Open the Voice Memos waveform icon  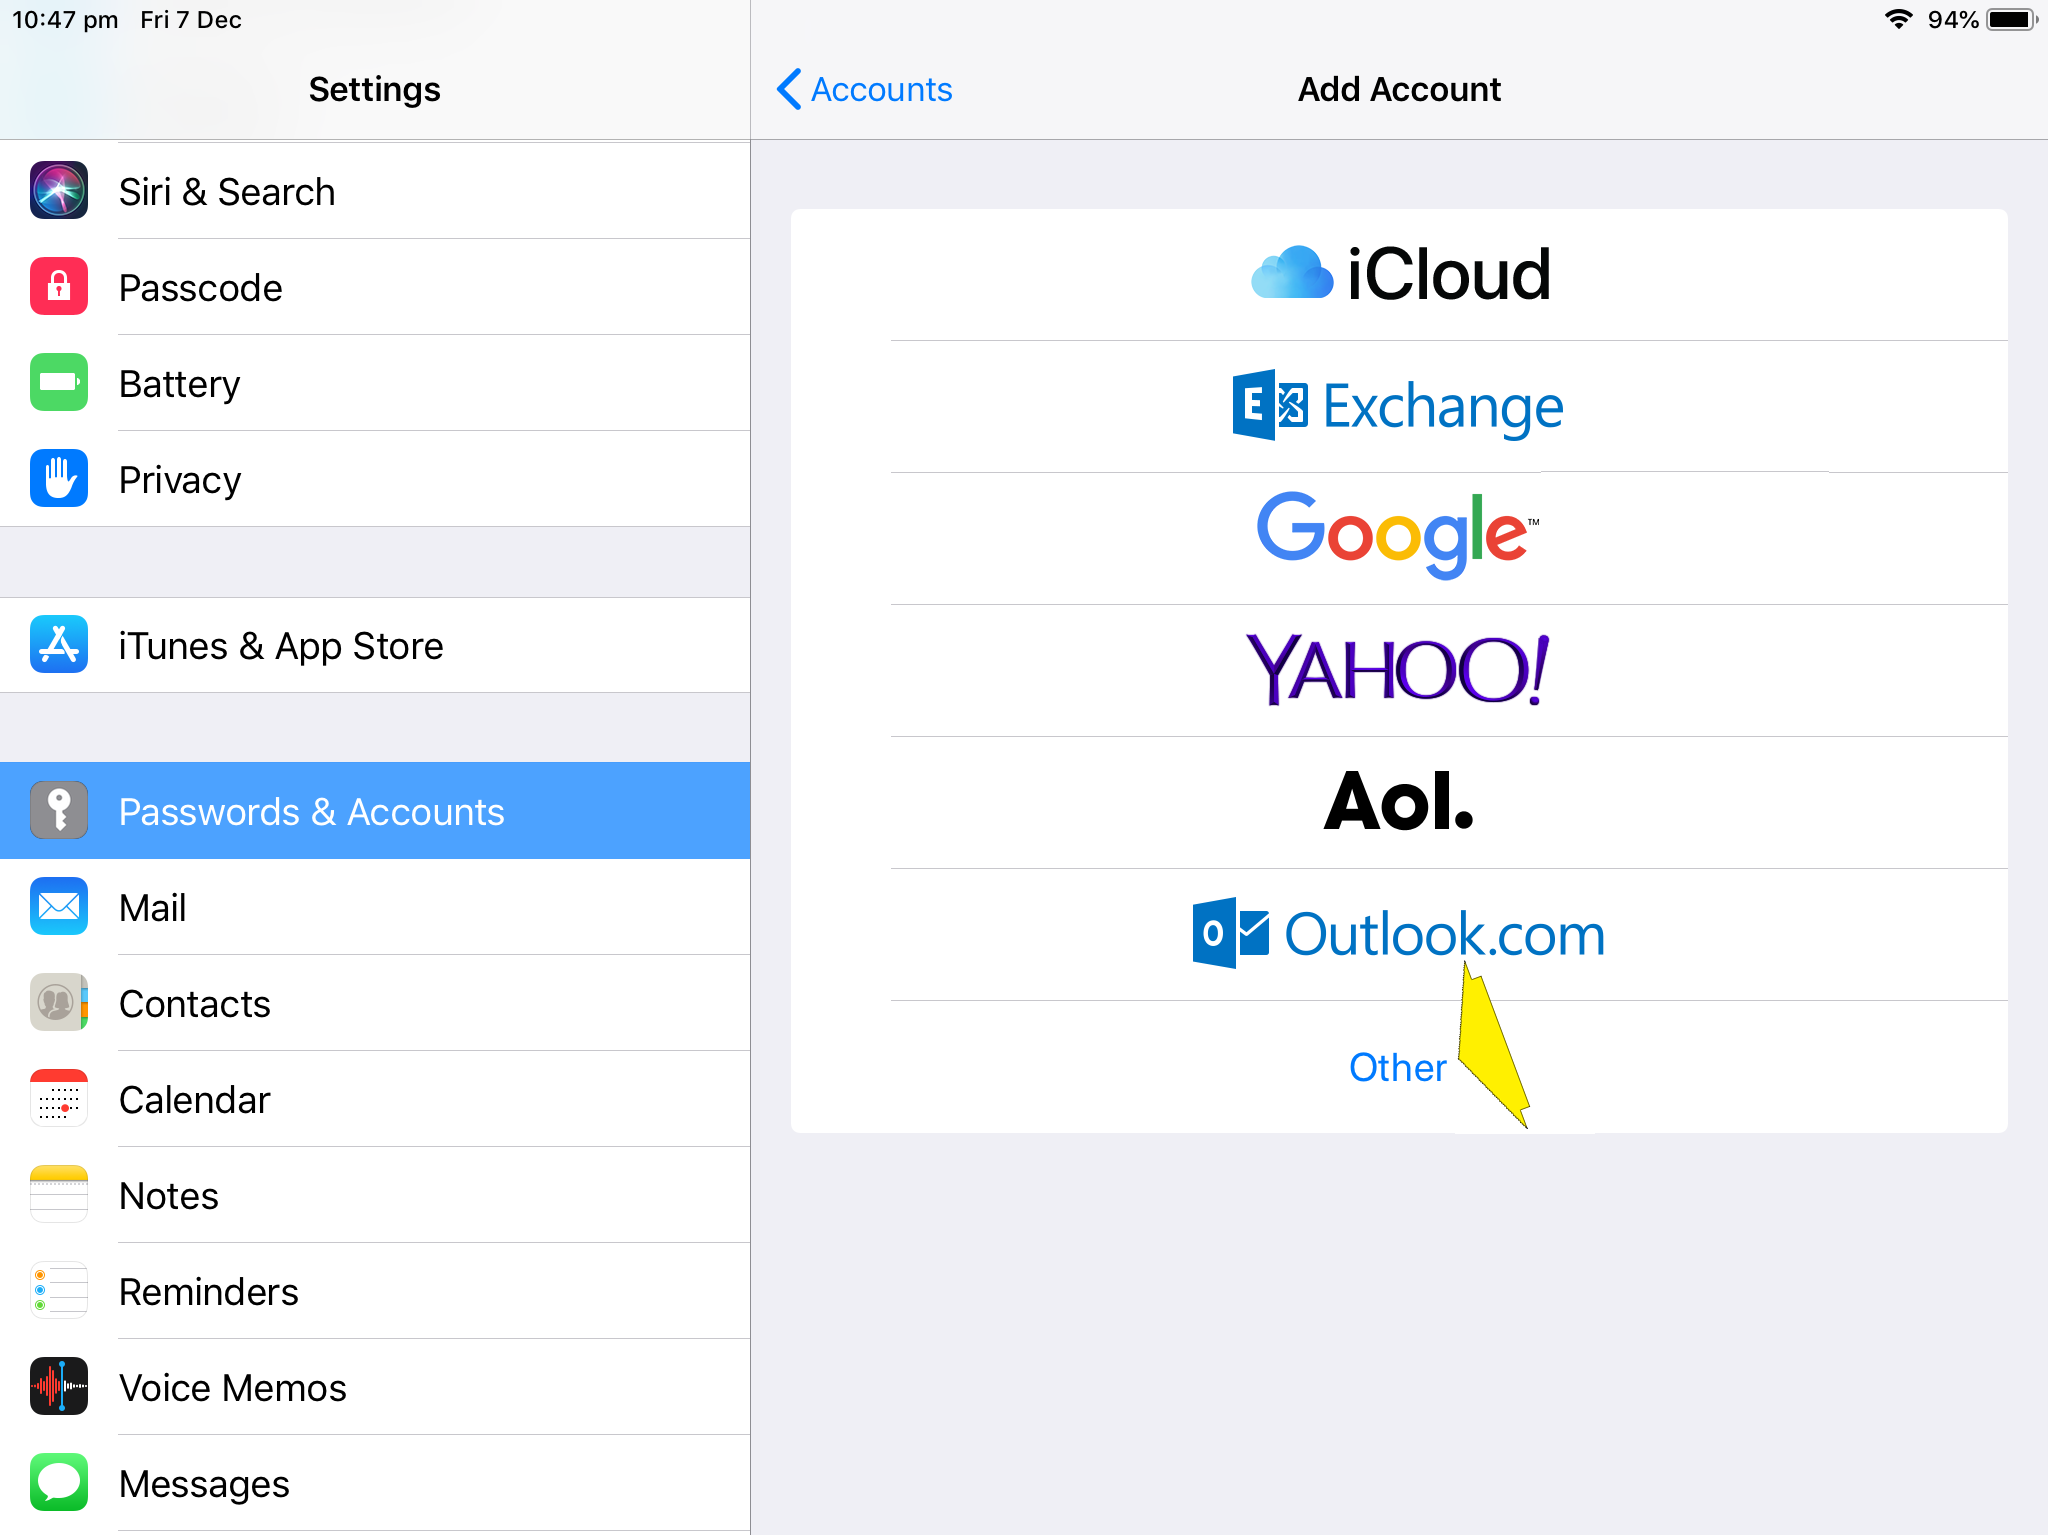coord(59,1386)
